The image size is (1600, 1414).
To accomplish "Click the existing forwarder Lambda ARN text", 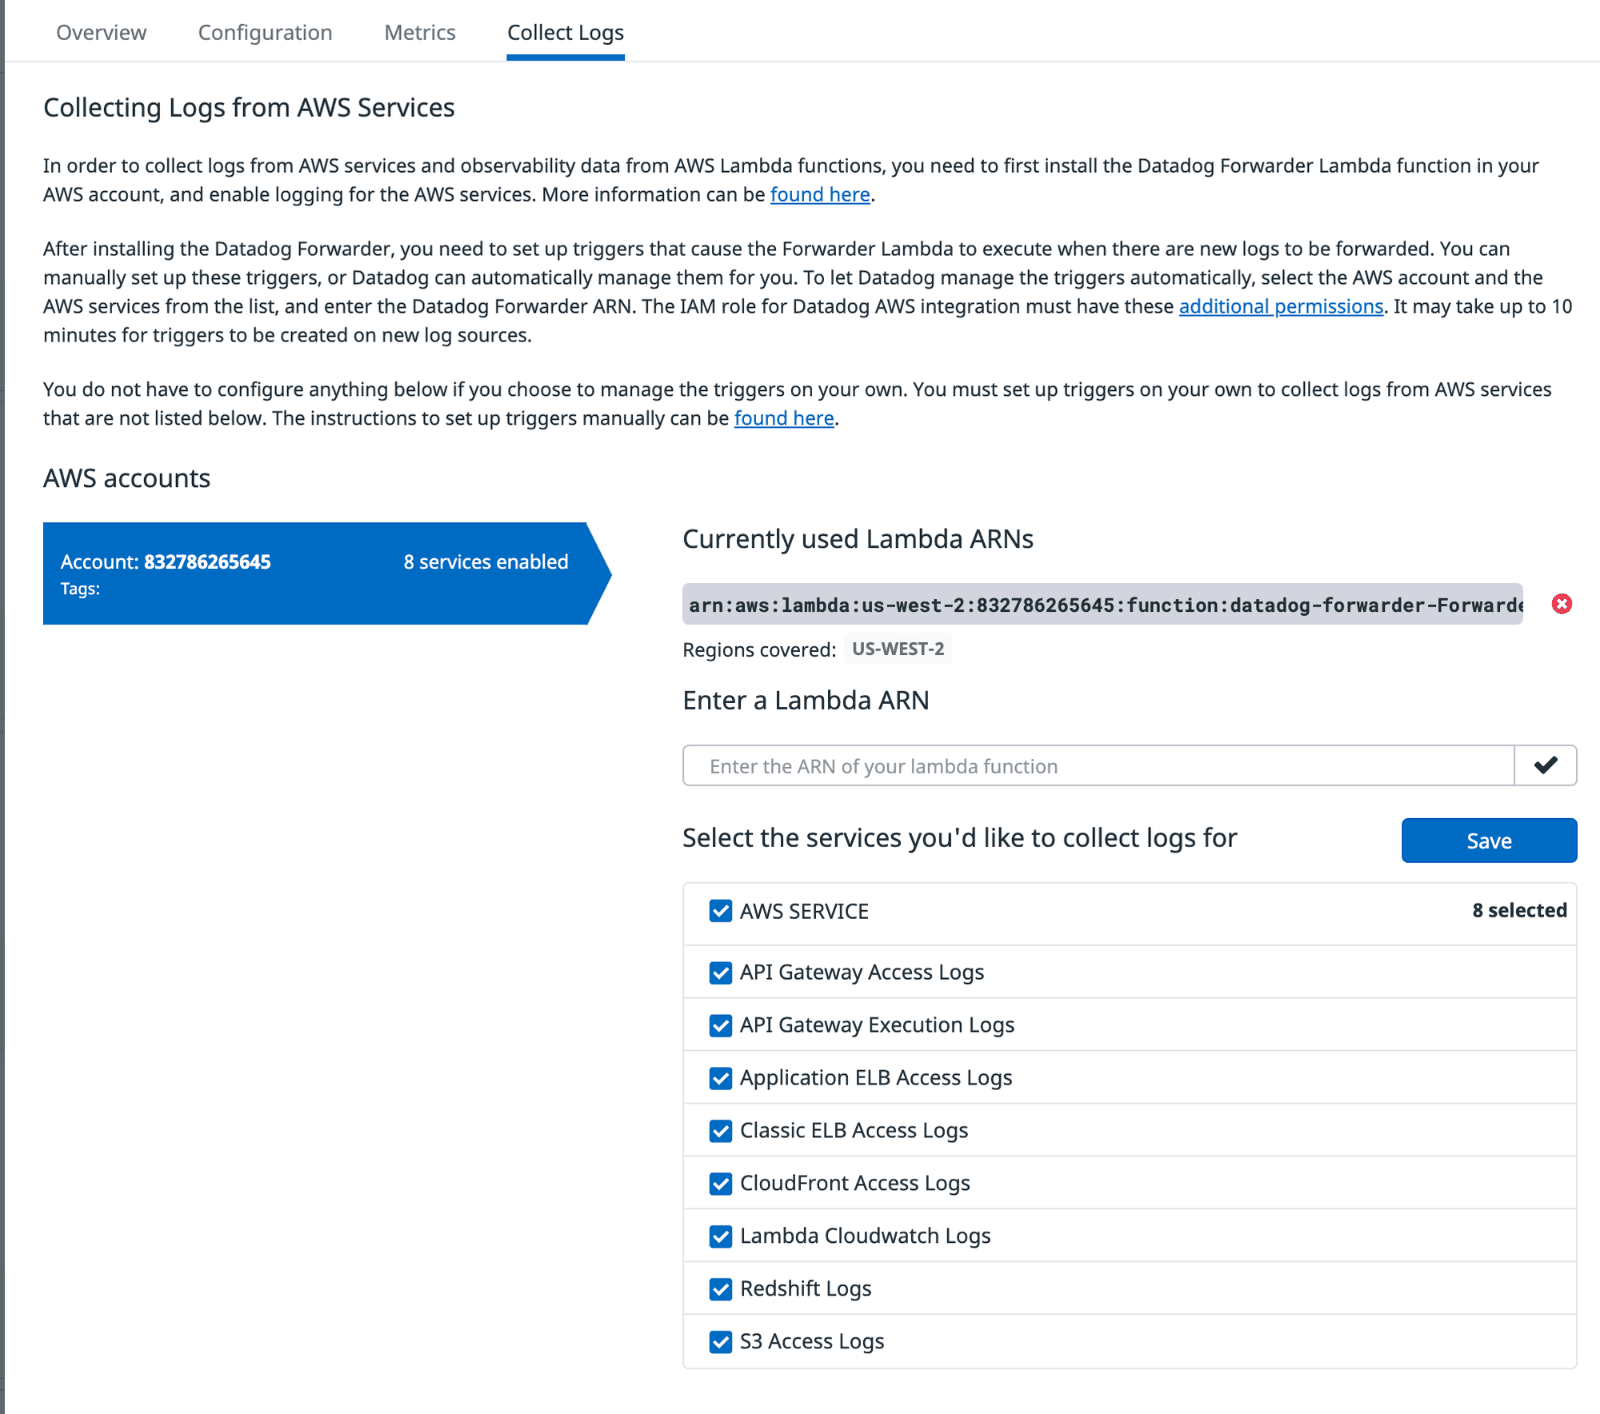I will (x=1103, y=604).
